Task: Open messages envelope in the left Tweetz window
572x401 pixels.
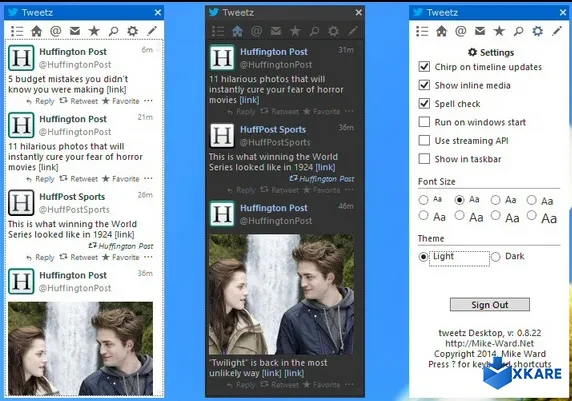Action: (x=75, y=31)
